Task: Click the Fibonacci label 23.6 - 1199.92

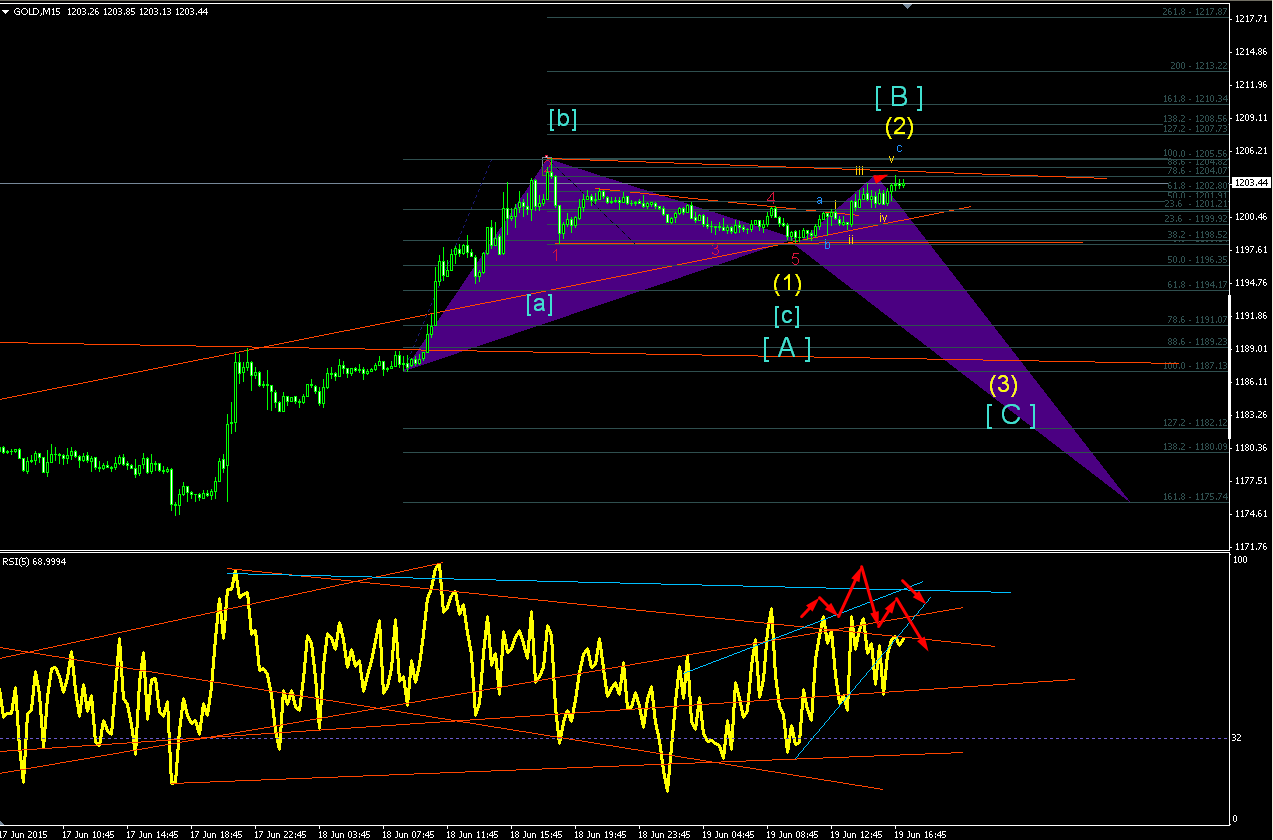Action: (1196, 218)
